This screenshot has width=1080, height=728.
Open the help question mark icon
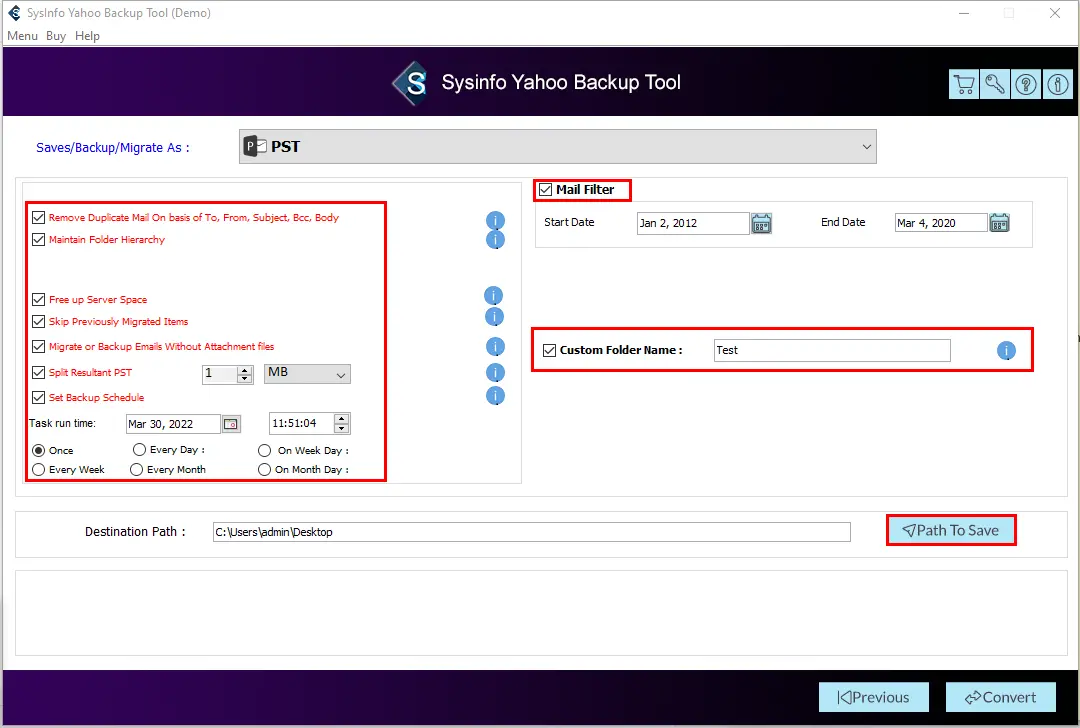[x=1026, y=85]
